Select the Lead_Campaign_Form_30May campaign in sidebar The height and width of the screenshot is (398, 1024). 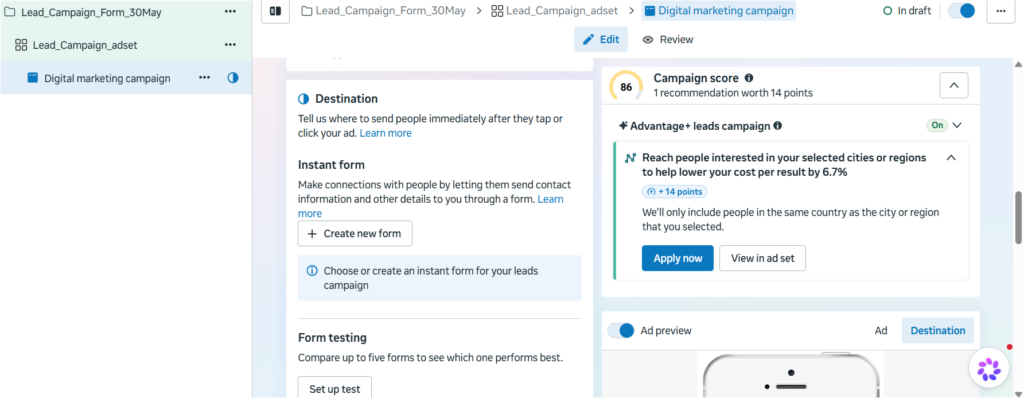pyautogui.click(x=91, y=12)
